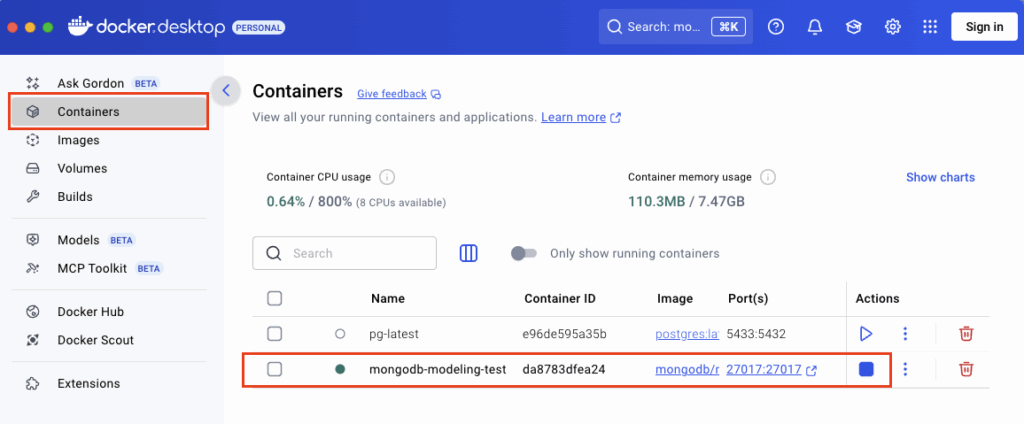Click the 5433:5432 port text
The width and height of the screenshot is (1024, 424).
tap(756, 334)
